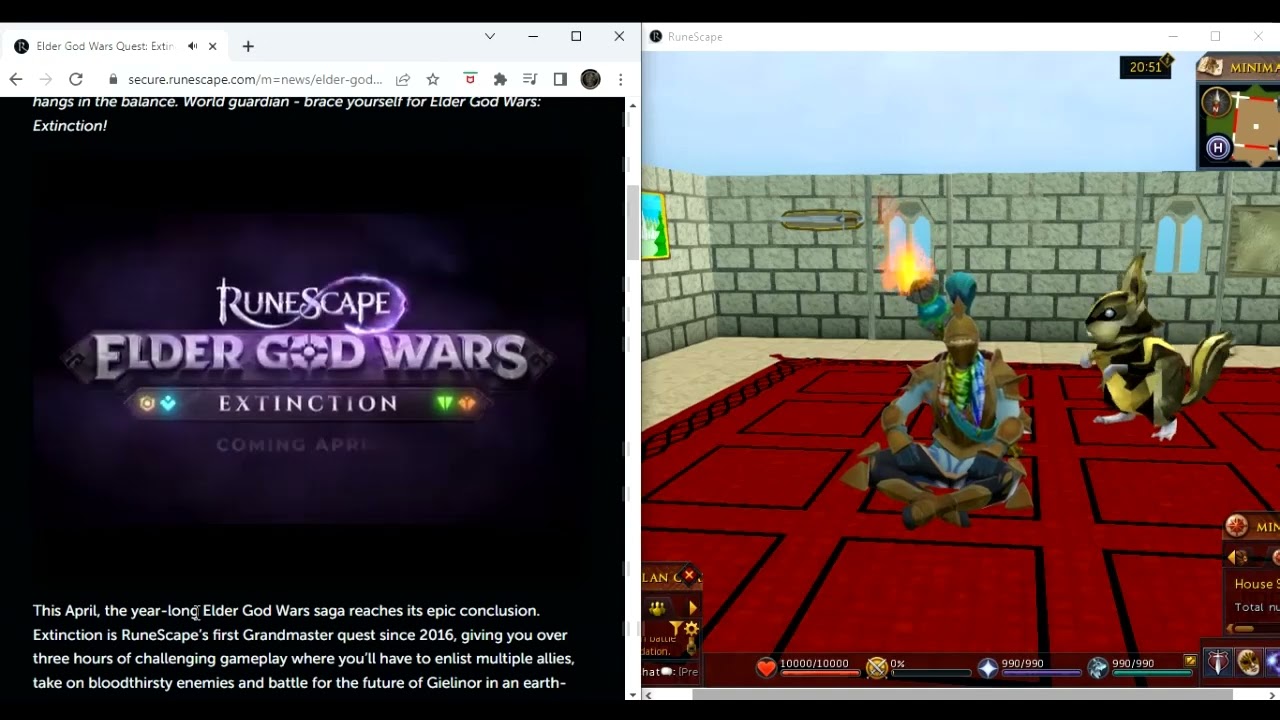Click the prayer points star icon
1280x720 pixels.
pos(988,668)
